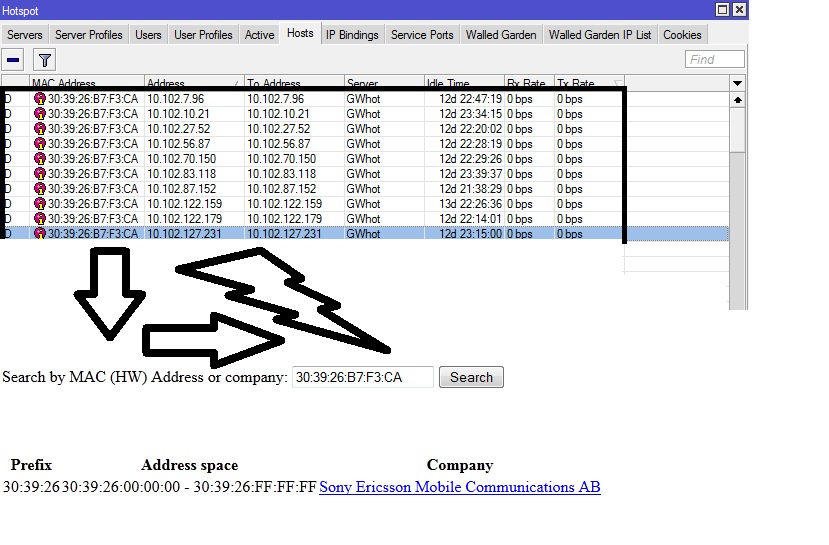Viewport: 829px width, 545px height.
Task: Click scrollbar up arrow in hosts list
Action: click(737, 100)
